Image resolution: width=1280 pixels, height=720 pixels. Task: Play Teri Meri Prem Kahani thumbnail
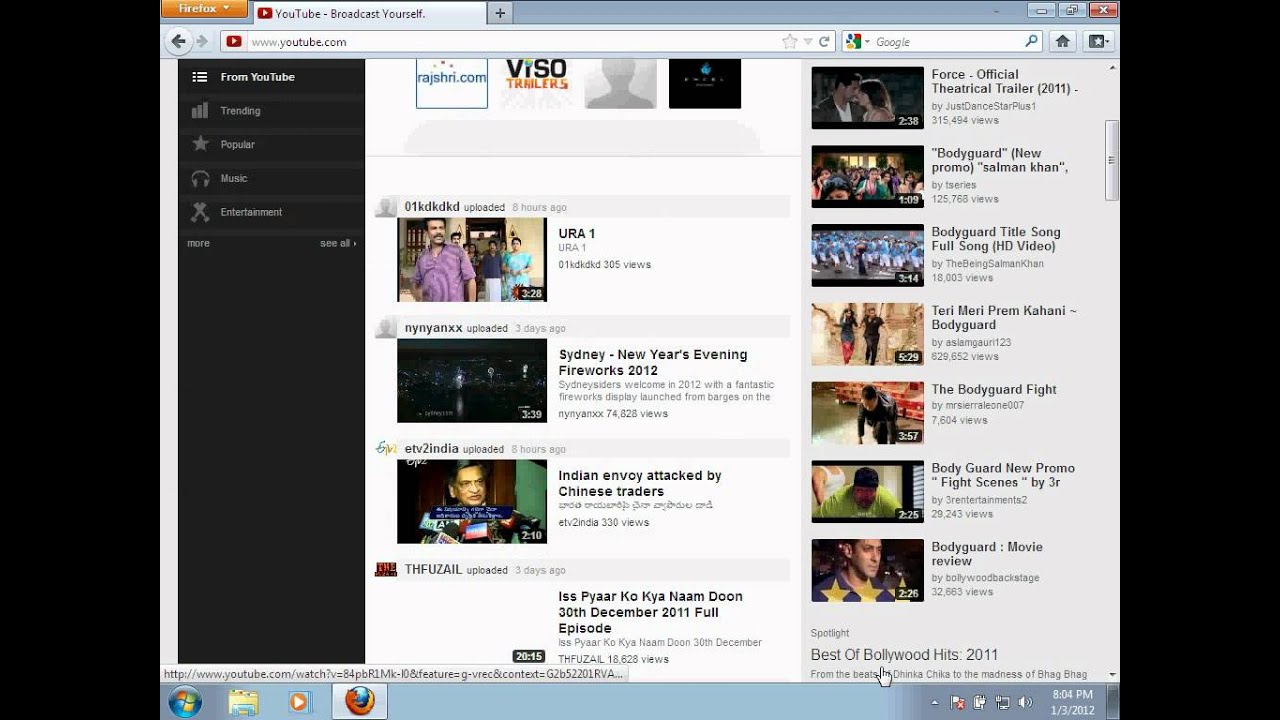tap(867, 334)
